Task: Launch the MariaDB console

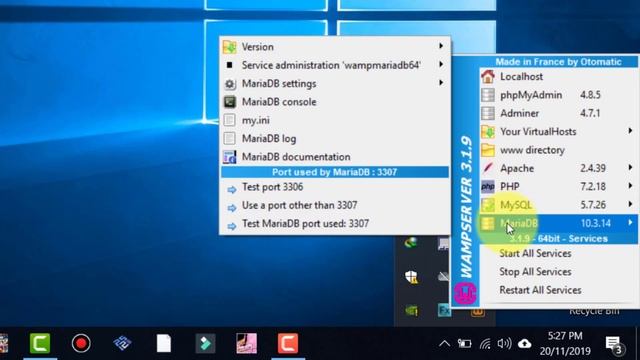Action: pos(335,102)
